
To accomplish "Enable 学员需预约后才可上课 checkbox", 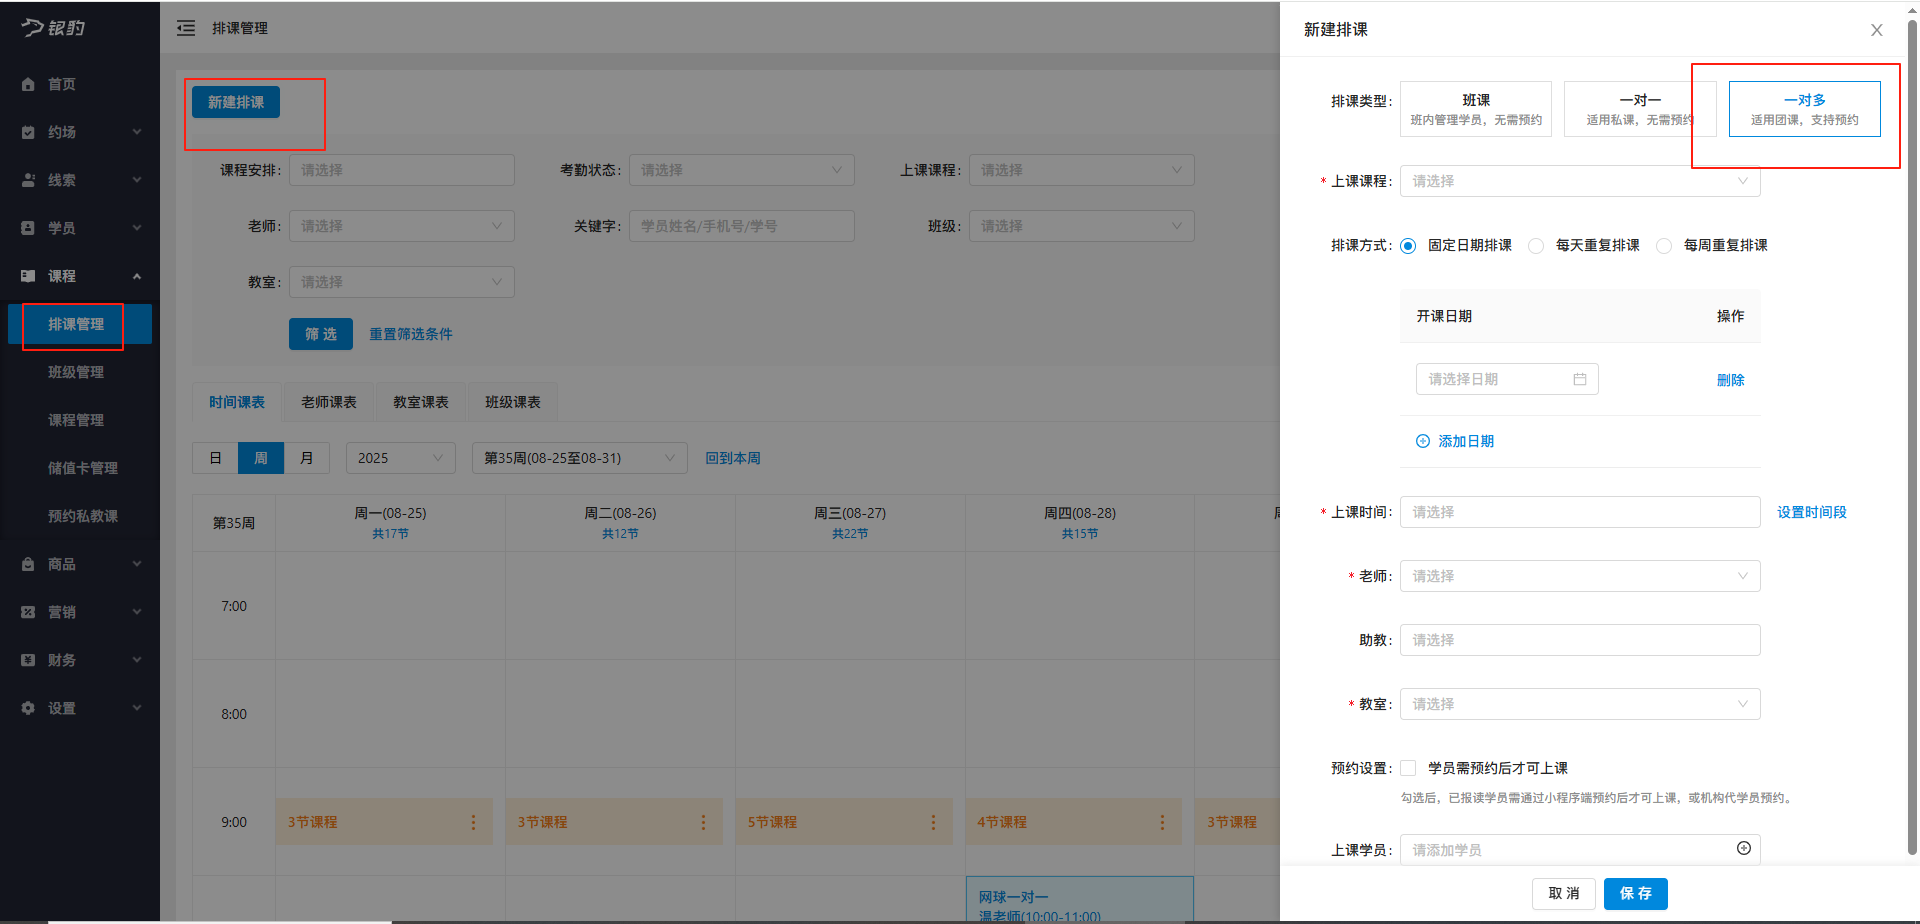I will (x=1408, y=767).
